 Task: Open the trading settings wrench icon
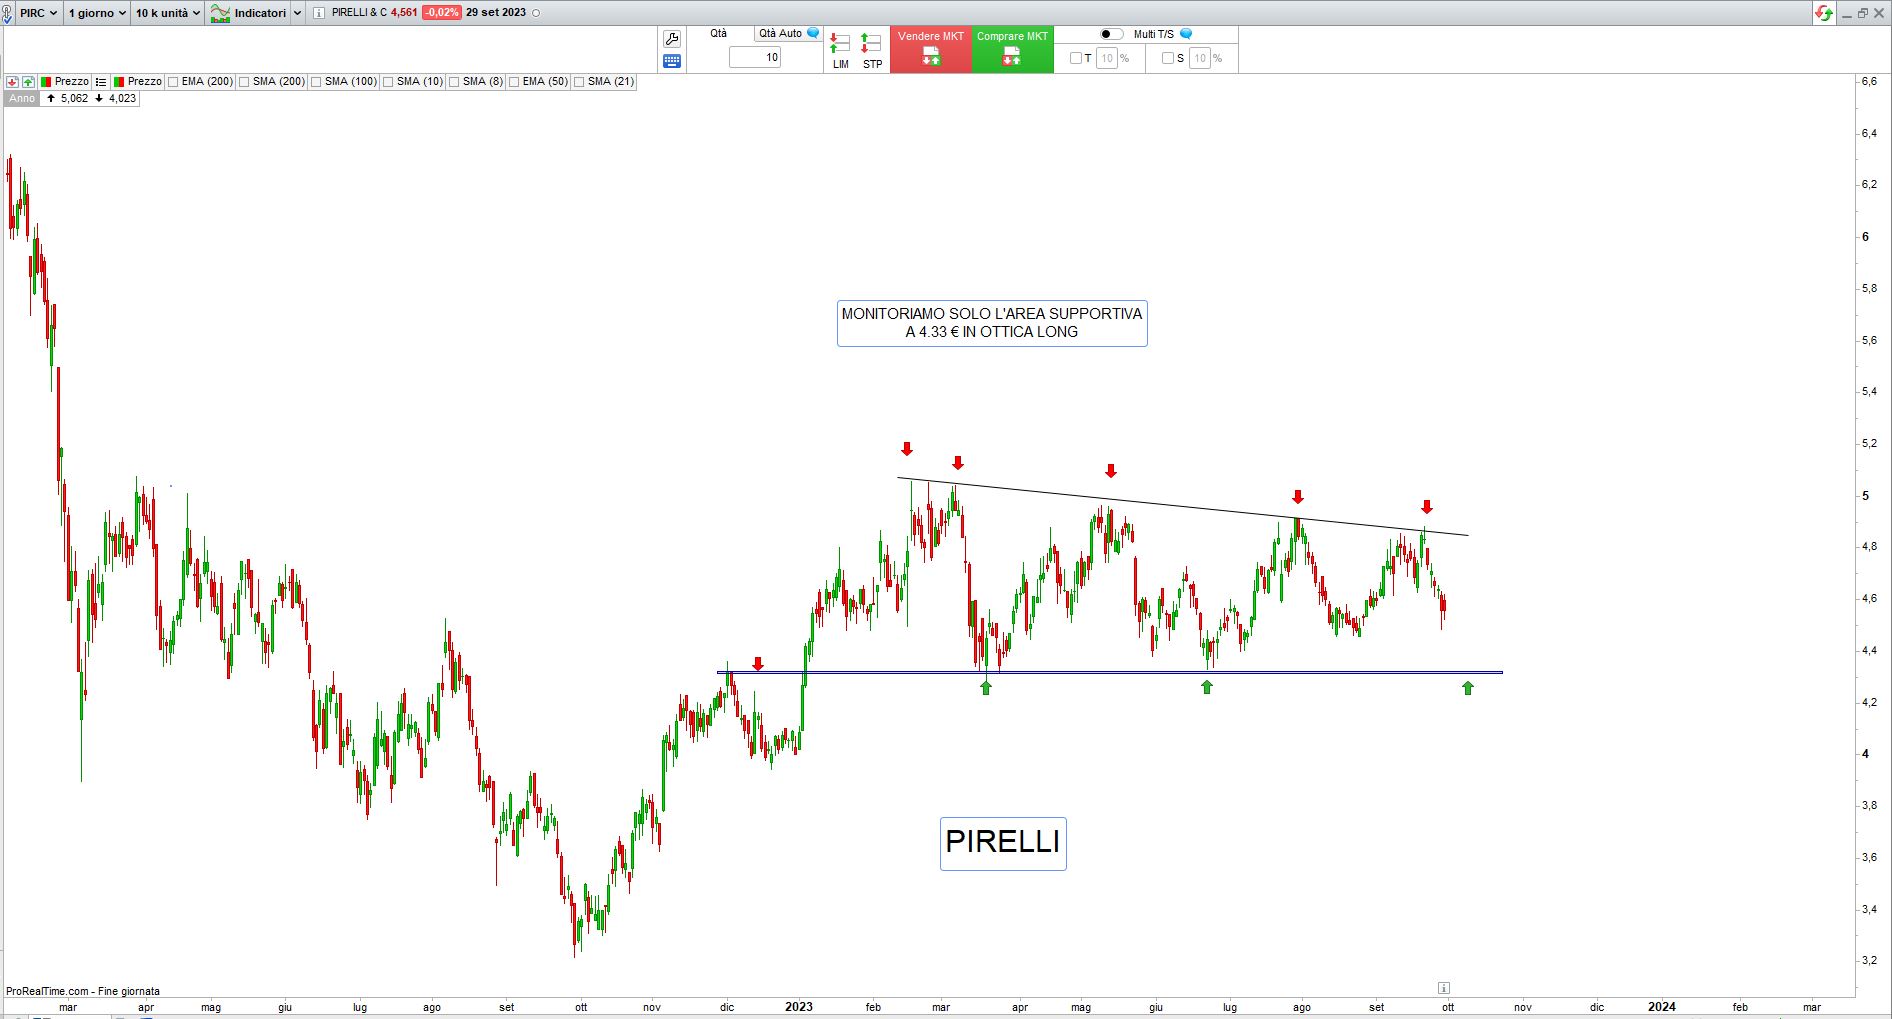click(x=672, y=39)
